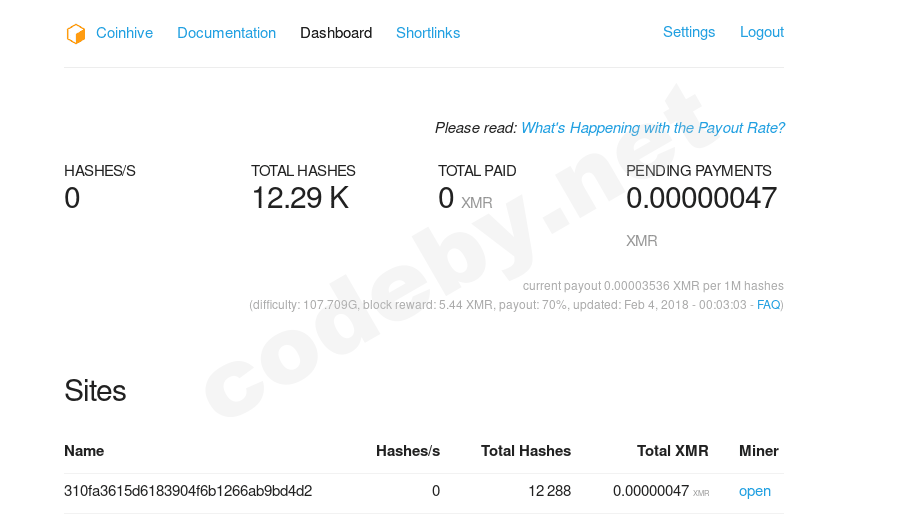Click the Total XMR value in the site row
This screenshot has width=919, height=520.
661,491
